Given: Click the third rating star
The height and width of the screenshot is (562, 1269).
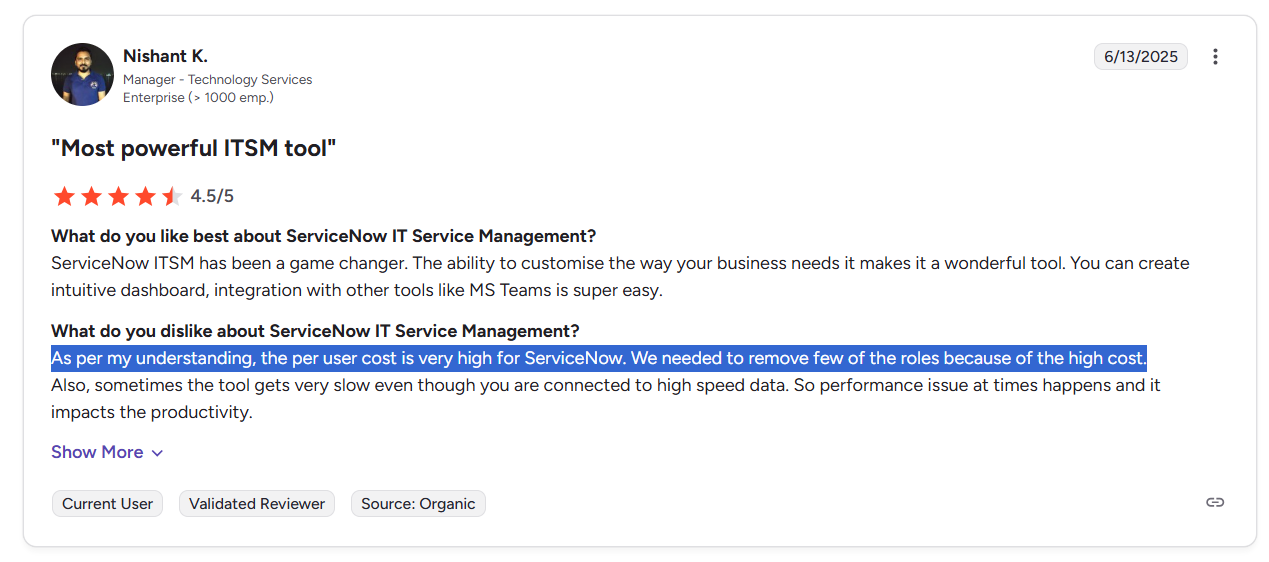Looking at the screenshot, I should (x=118, y=196).
